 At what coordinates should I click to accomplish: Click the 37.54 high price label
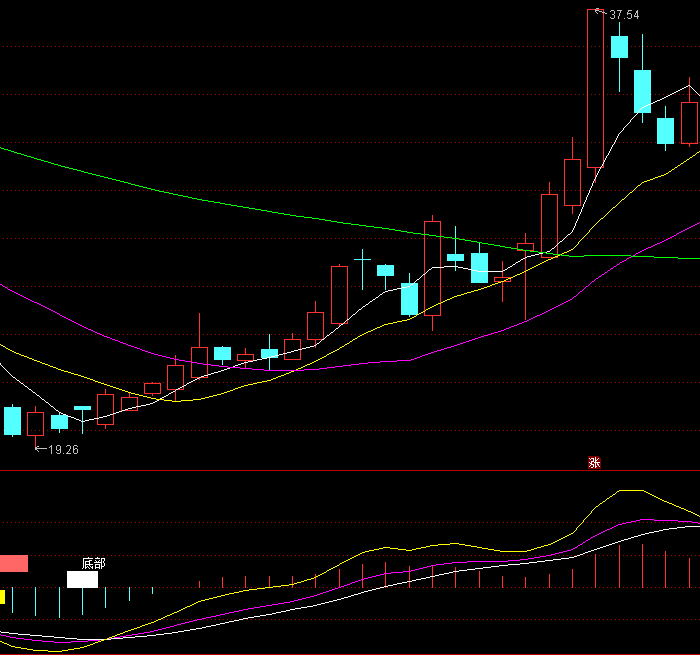pos(624,15)
